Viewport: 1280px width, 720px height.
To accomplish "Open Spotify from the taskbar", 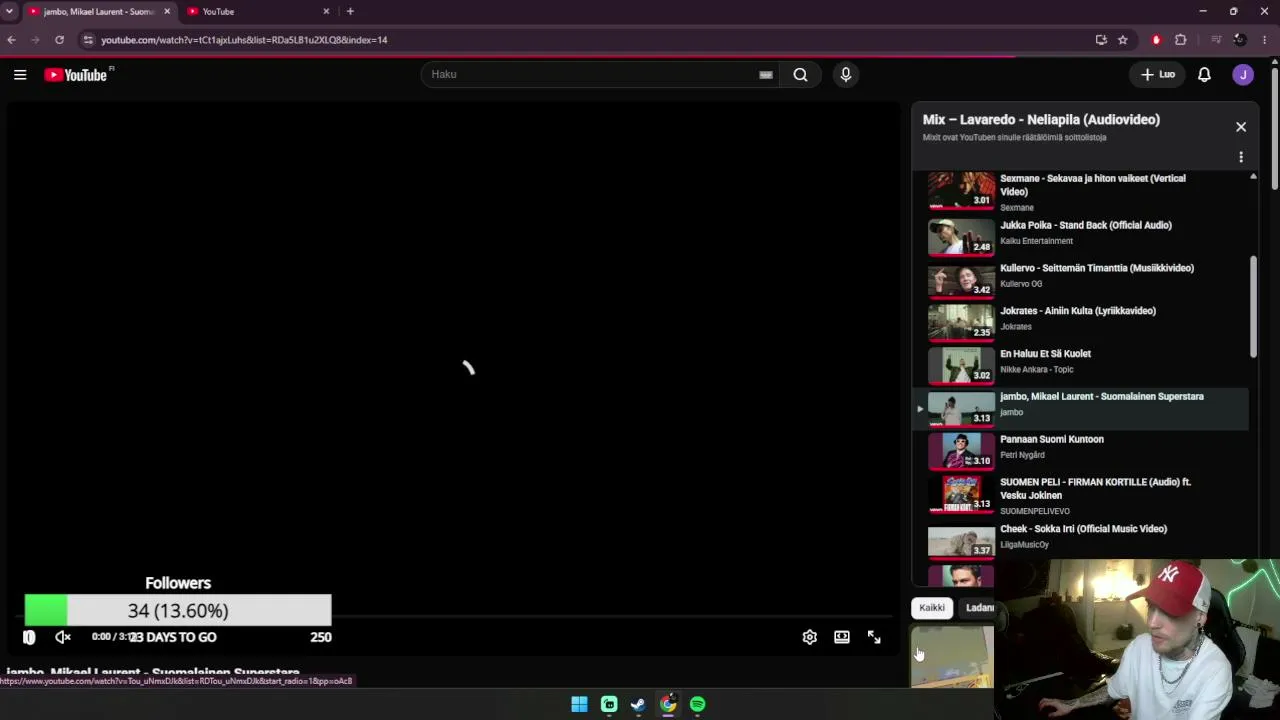I will 697,704.
